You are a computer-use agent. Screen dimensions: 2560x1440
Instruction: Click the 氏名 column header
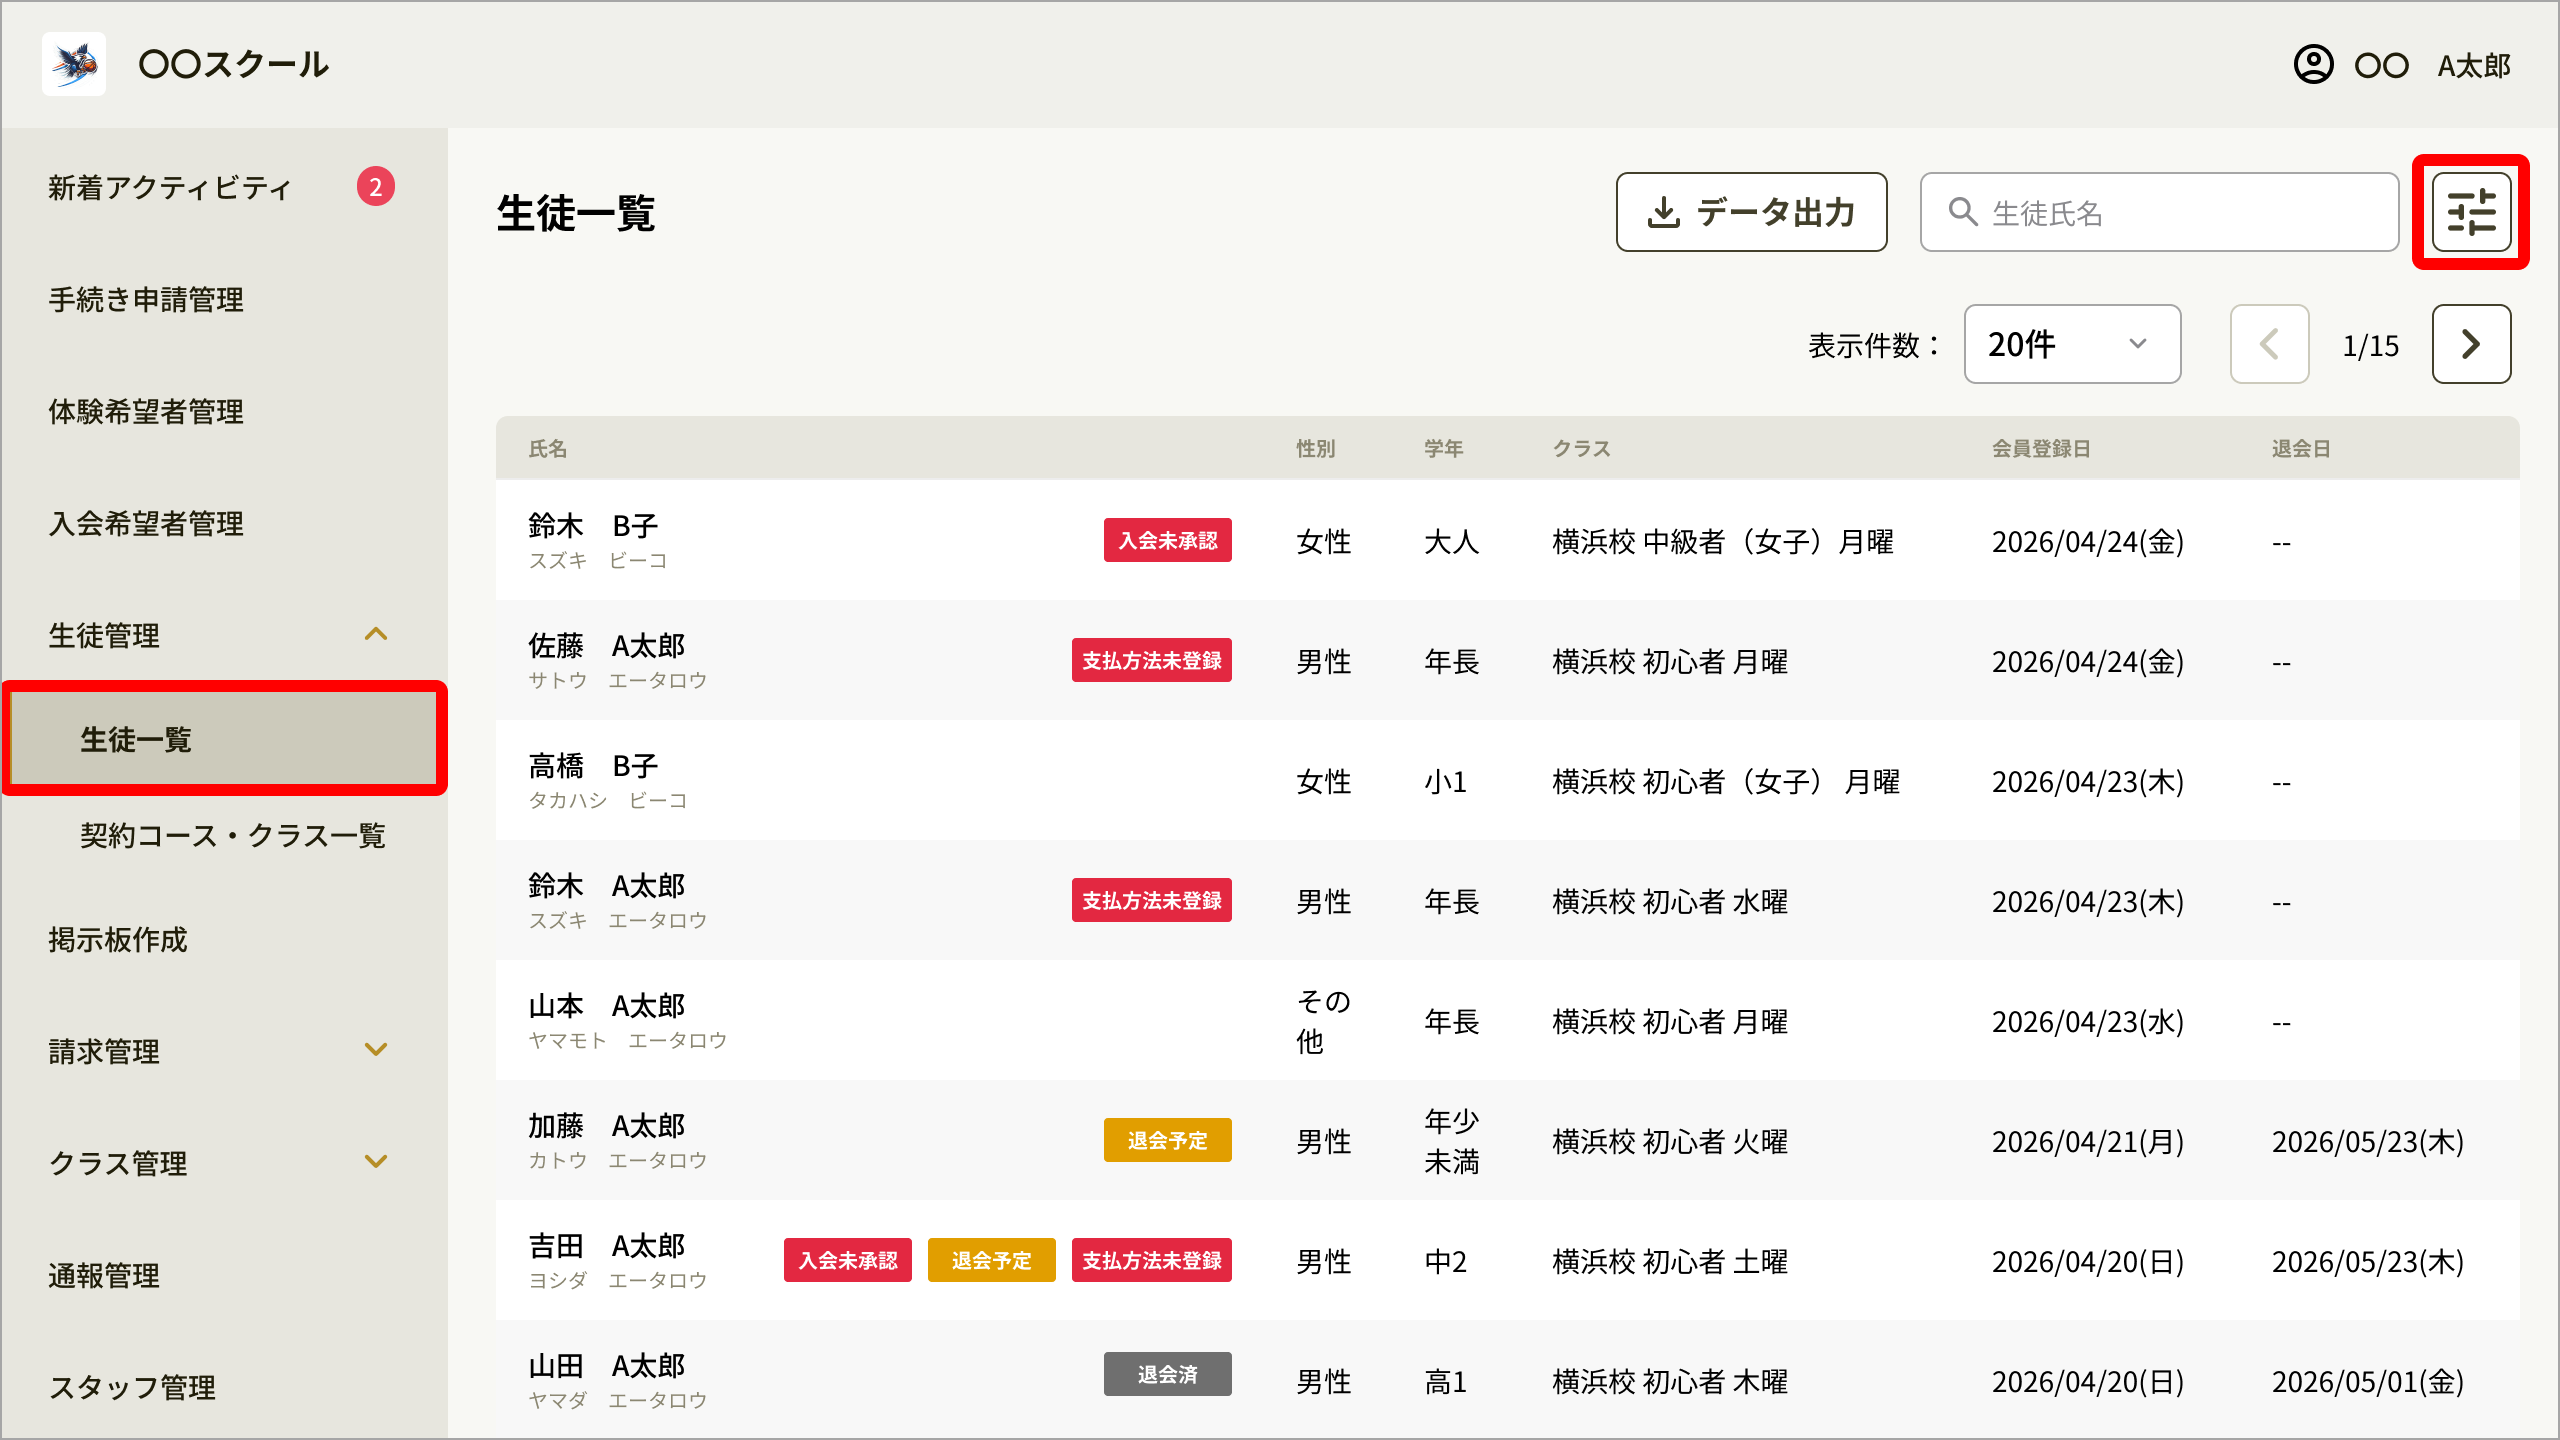[548, 449]
